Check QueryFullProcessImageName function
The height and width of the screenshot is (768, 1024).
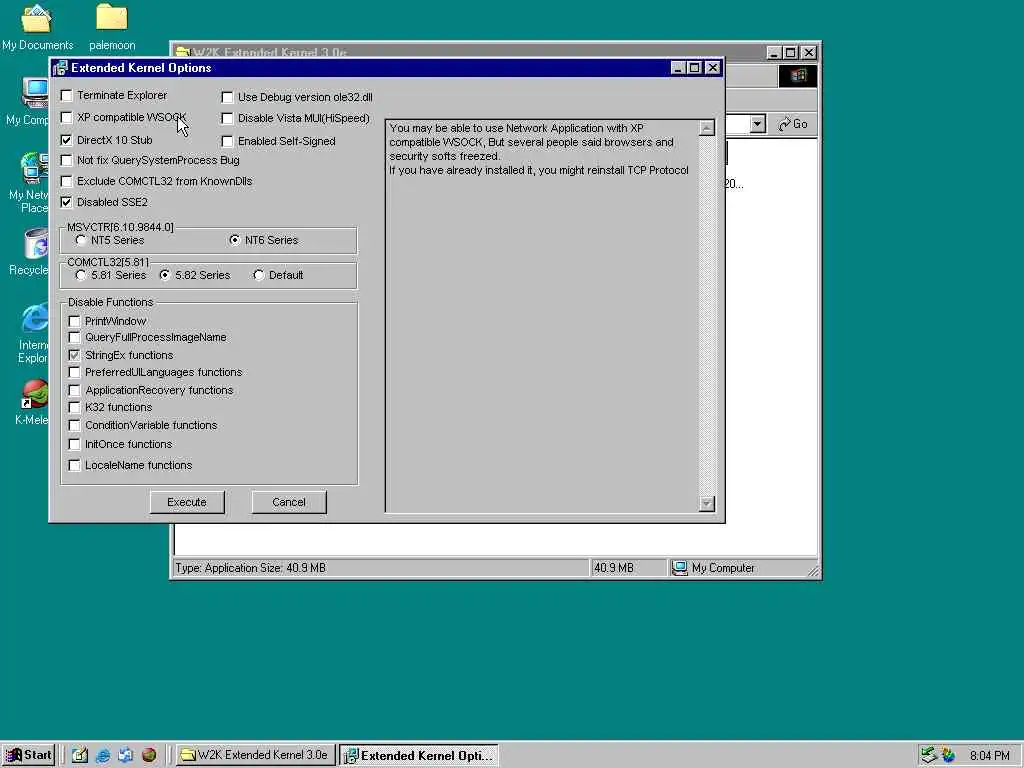[x=74, y=337]
